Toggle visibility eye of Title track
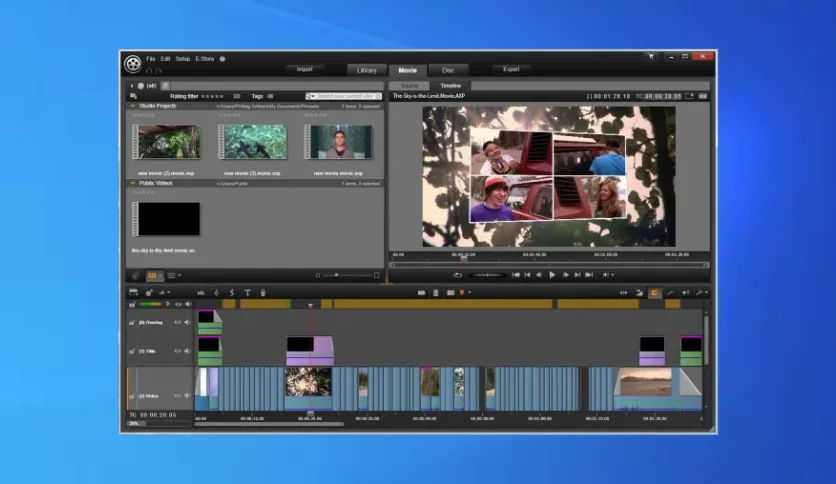This screenshot has width=836, height=484. 178,351
